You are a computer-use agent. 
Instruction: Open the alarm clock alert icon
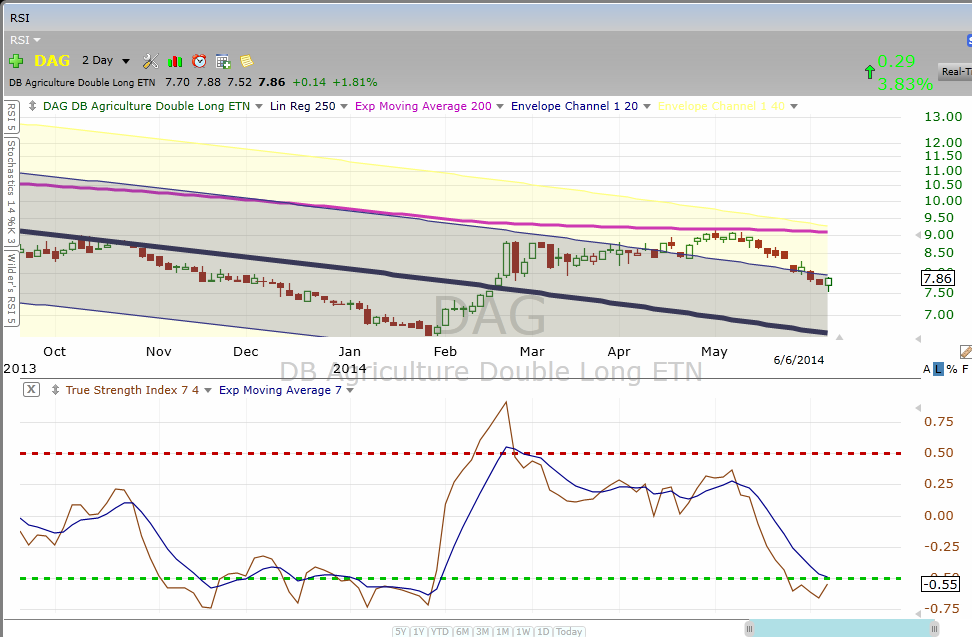(199, 61)
